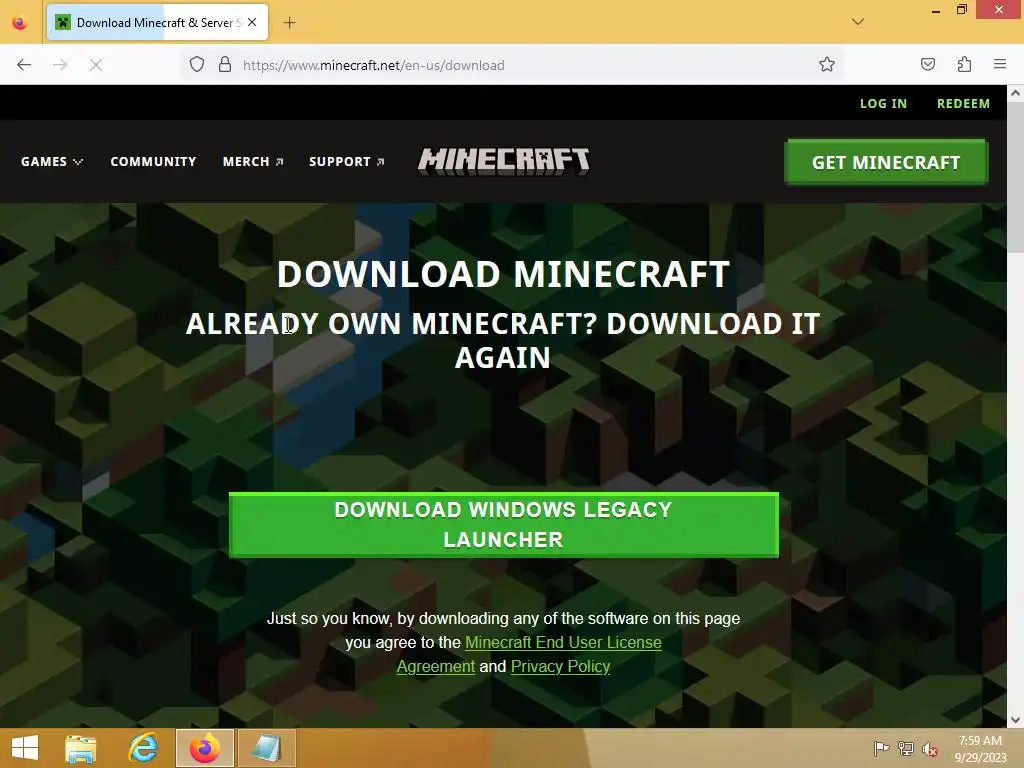The height and width of the screenshot is (768, 1024).
Task: Close the Download Minecraft tab
Action: click(x=252, y=22)
